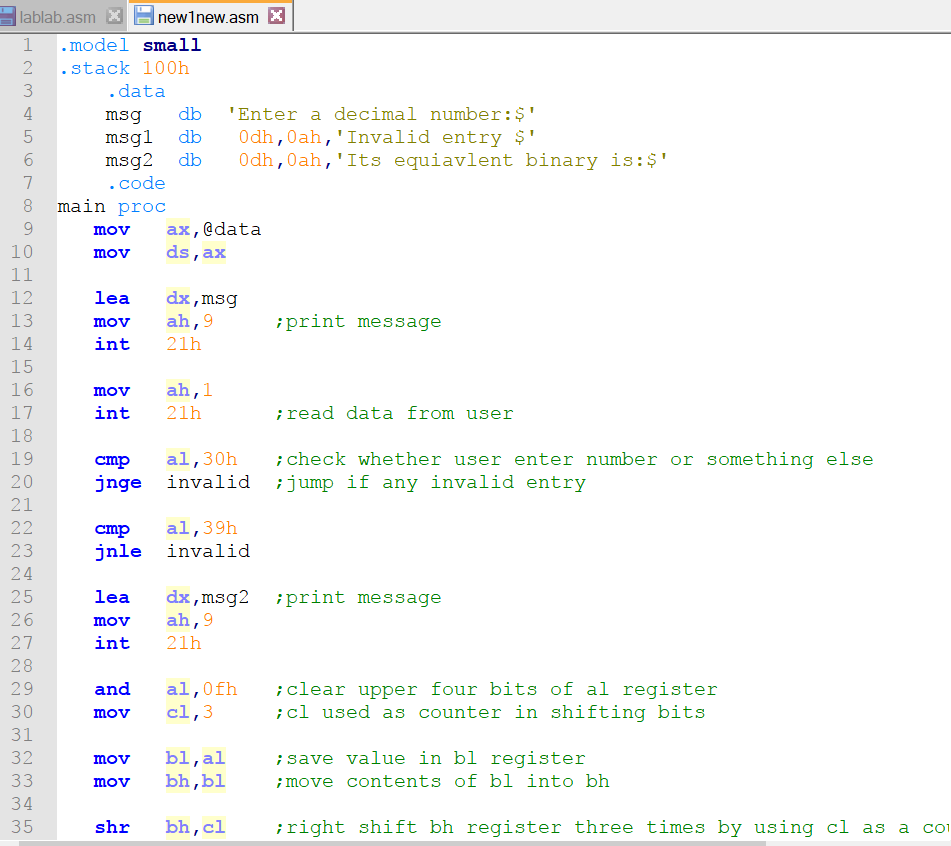Click the 0Fh operand on line 29
This screenshot has height=846, width=951.
(220, 689)
